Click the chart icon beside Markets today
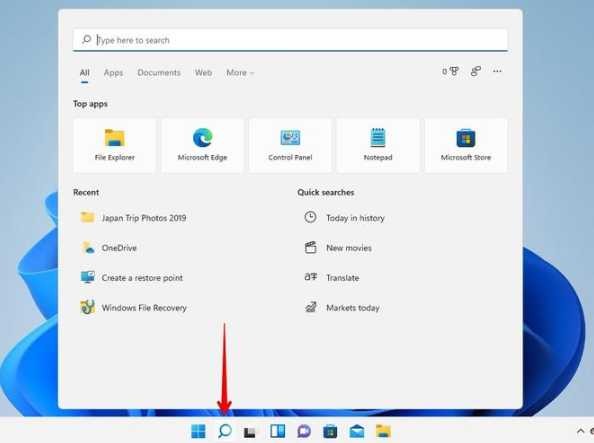Viewport: 594px width, 443px height. coord(311,307)
